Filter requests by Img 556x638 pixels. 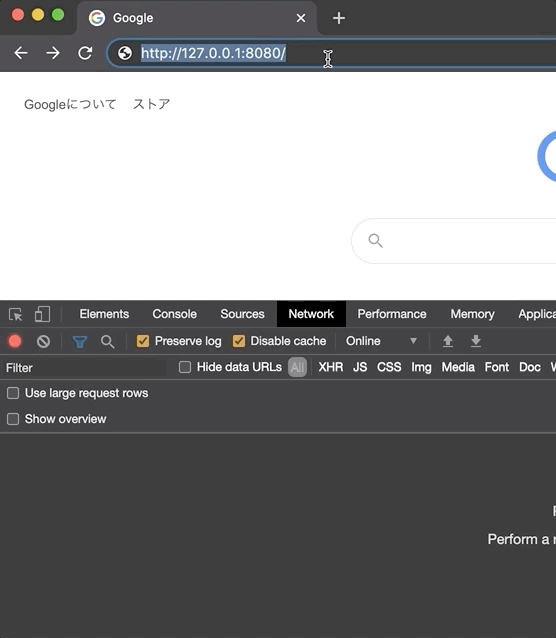(x=421, y=368)
